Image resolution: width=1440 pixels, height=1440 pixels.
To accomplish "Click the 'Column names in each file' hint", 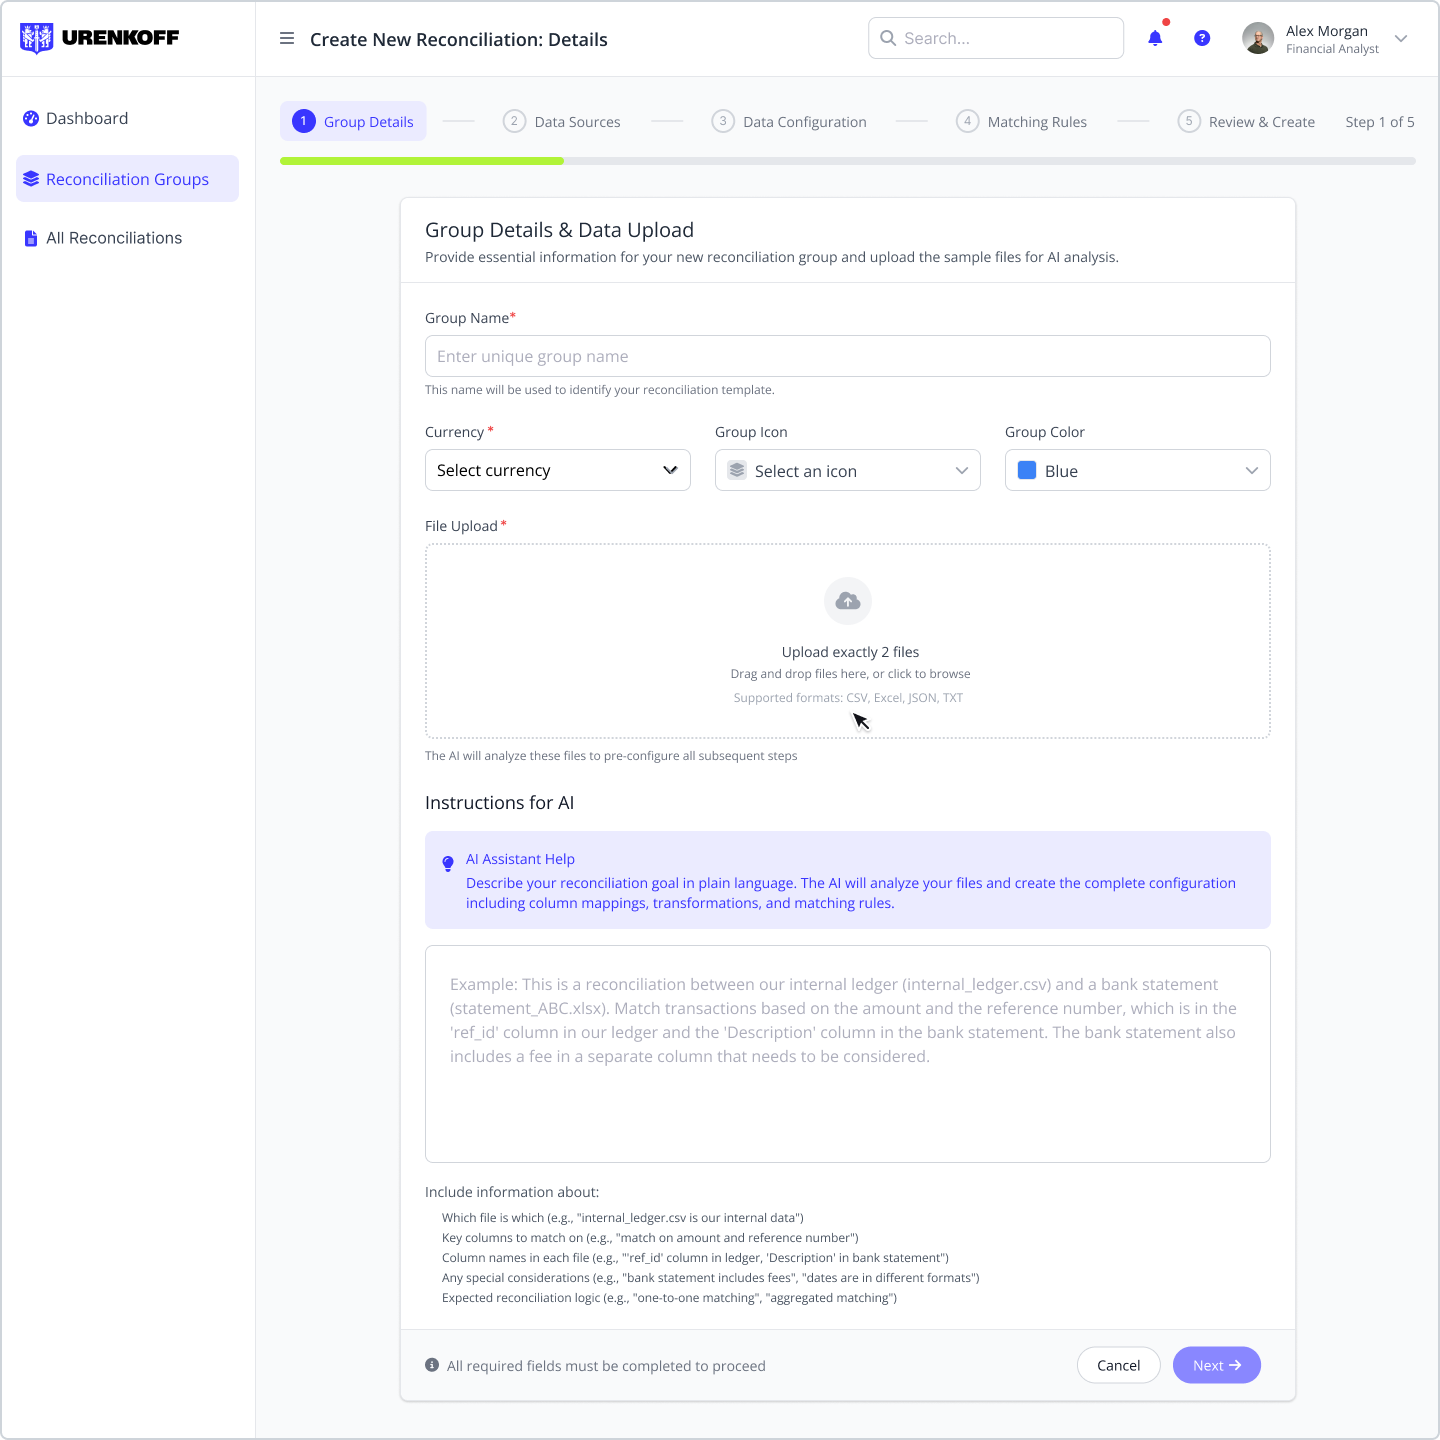I will 695,1258.
